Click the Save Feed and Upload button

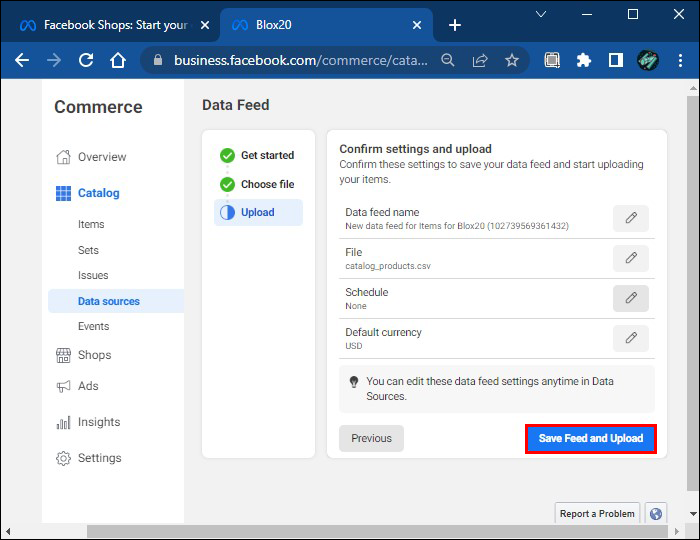coord(591,438)
